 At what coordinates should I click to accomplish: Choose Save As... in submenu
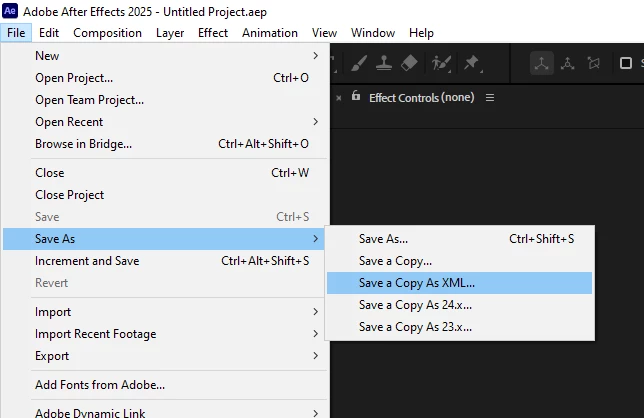[460, 239]
